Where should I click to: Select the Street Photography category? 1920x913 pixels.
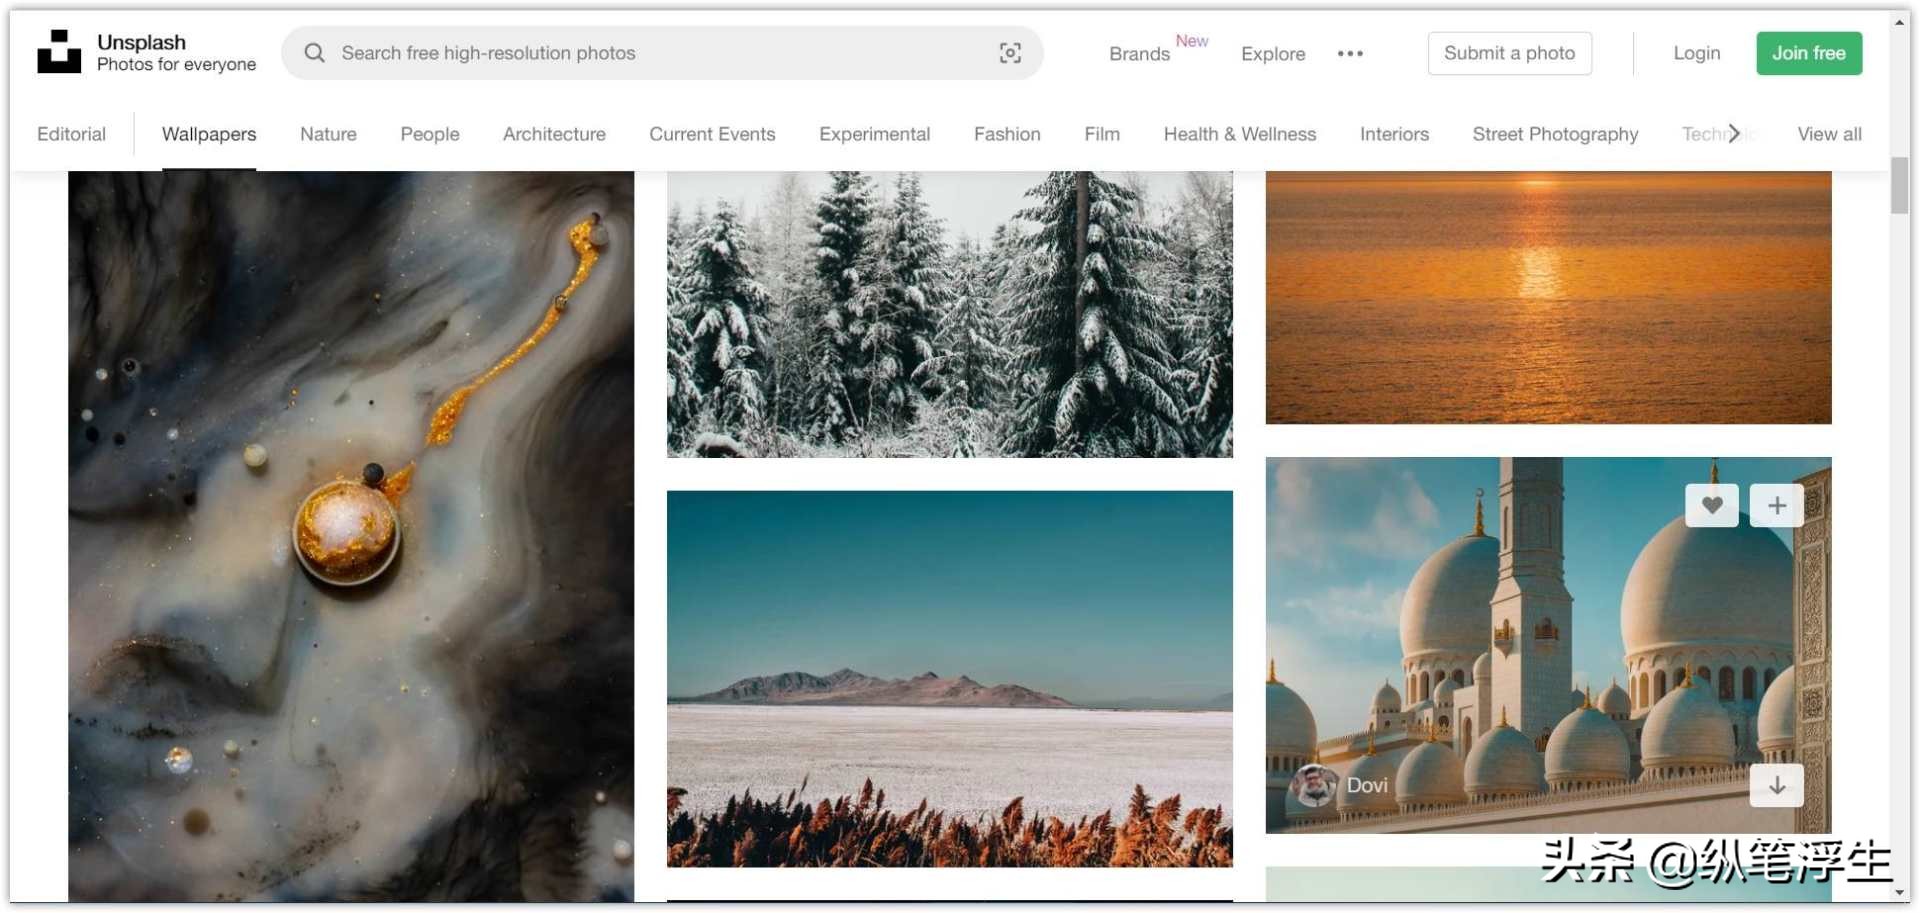[x=1555, y=134]
